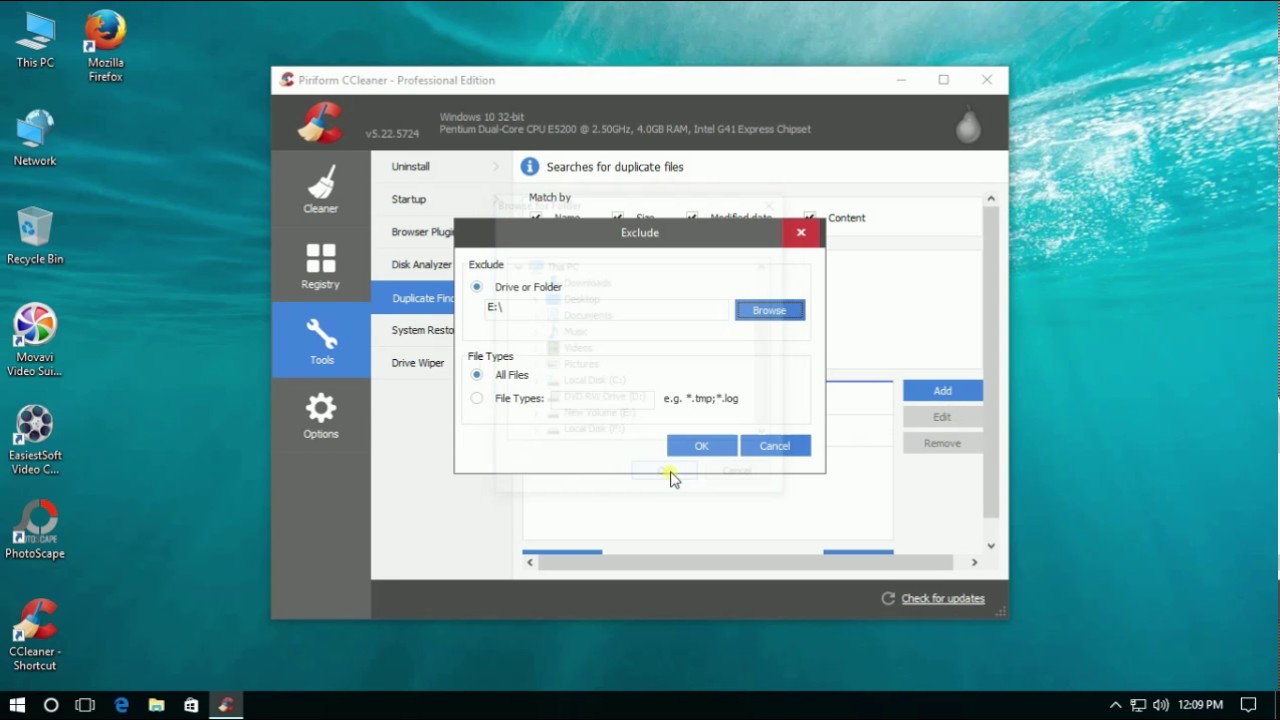Click the vertical scrollbar thumb
The image size is (1280, 720).
(x=991, y=363)
